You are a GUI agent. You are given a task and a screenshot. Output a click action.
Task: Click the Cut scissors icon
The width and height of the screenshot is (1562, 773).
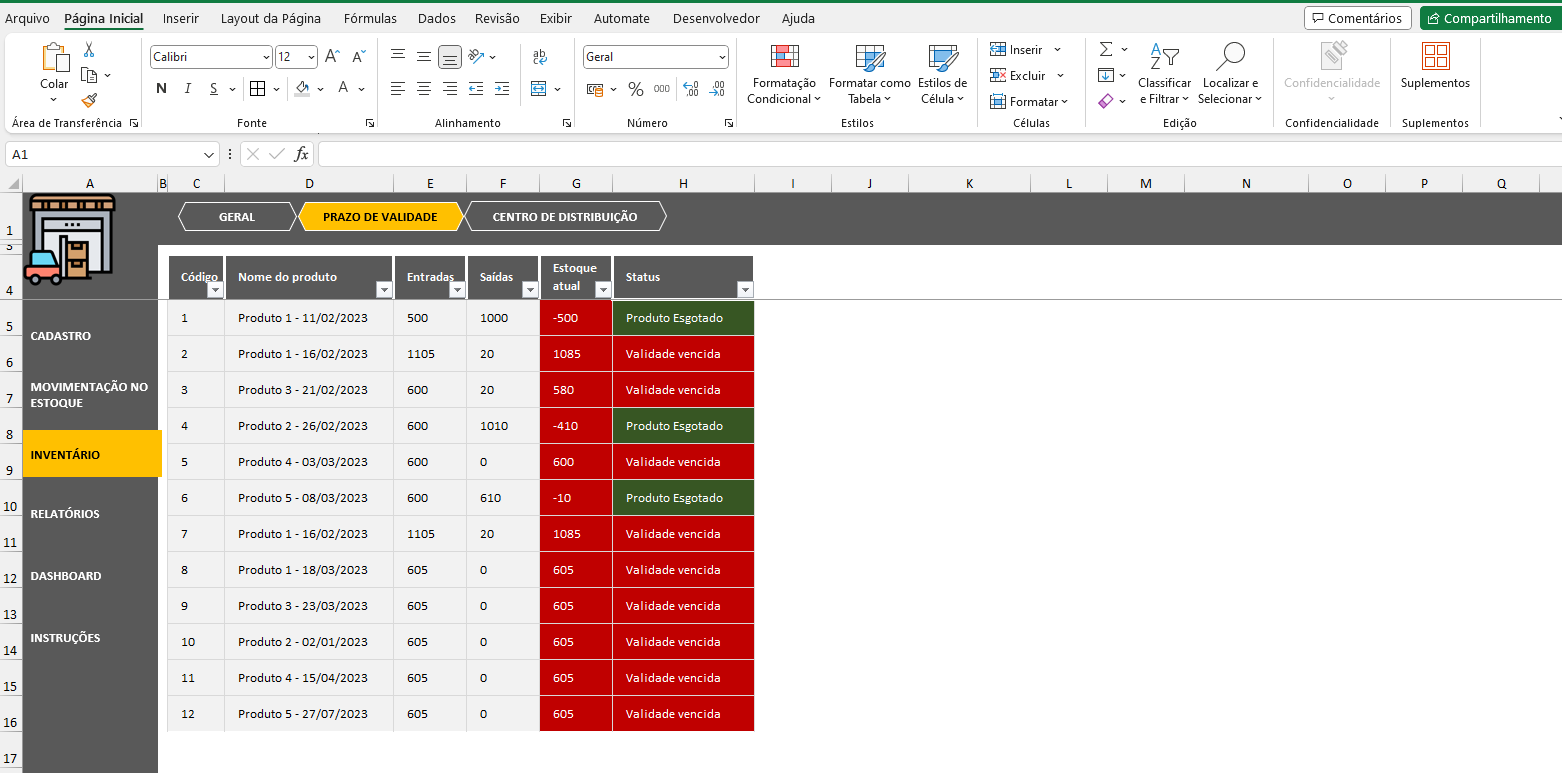(x=89, y=50)
